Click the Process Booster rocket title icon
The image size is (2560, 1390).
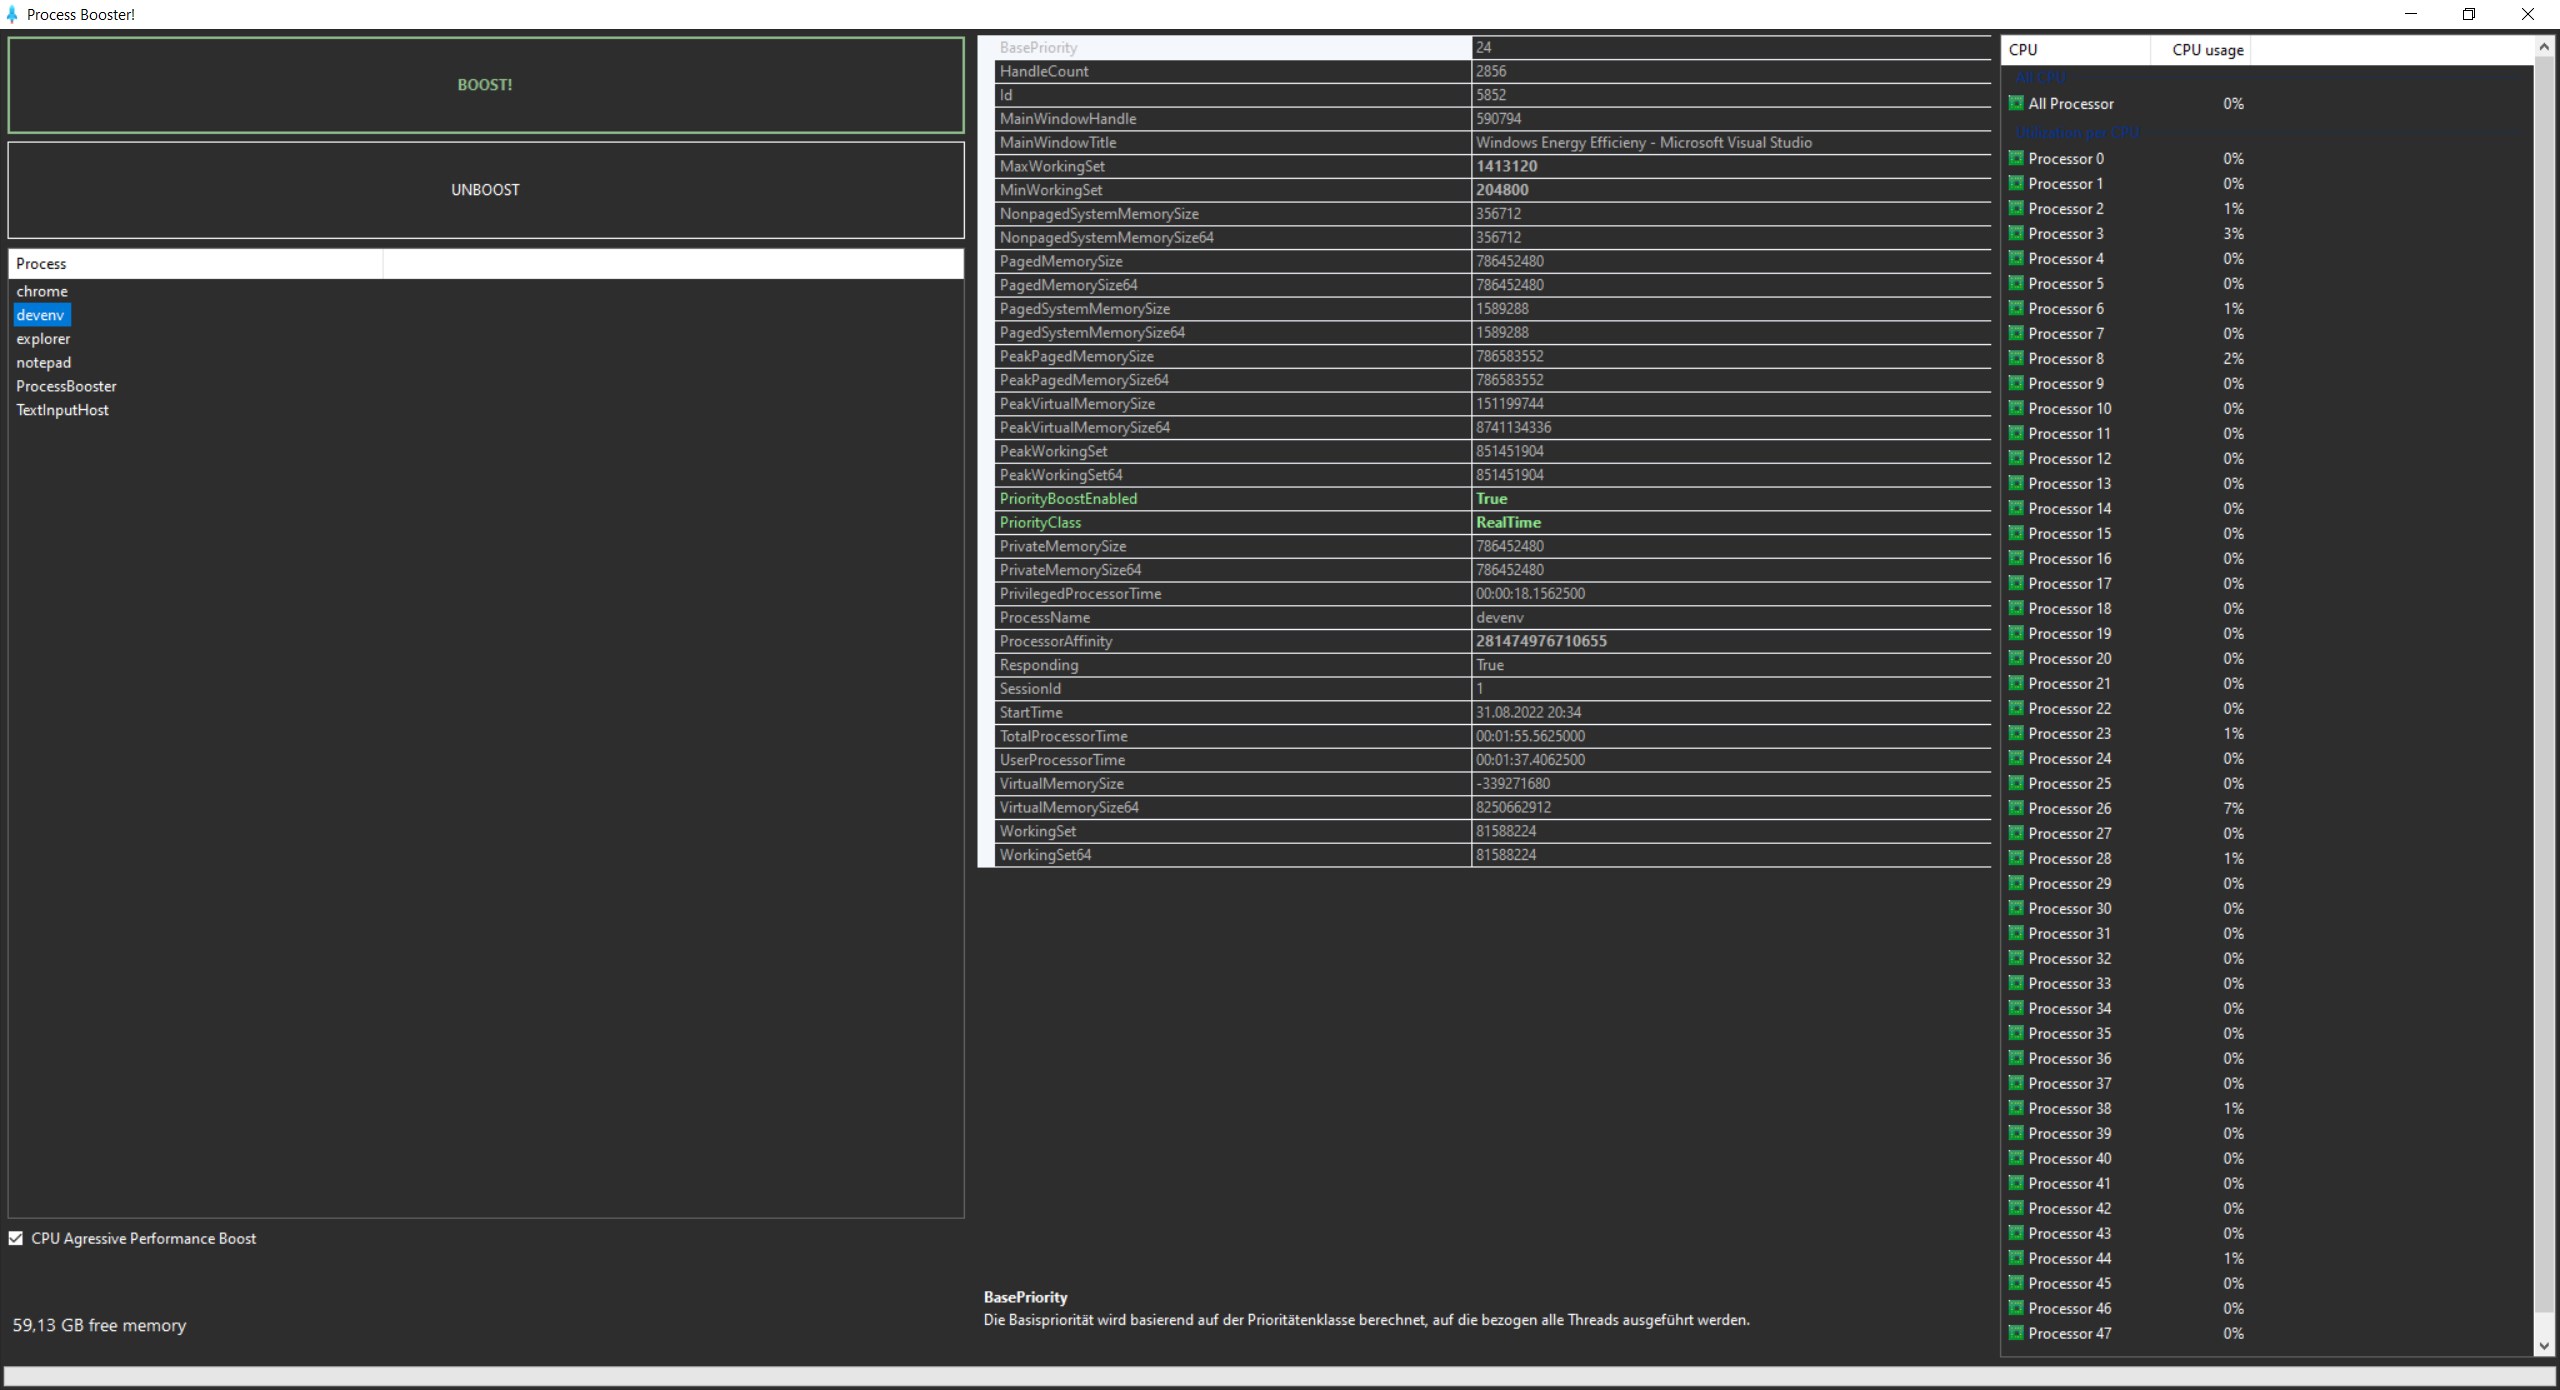tap(12, 14)
